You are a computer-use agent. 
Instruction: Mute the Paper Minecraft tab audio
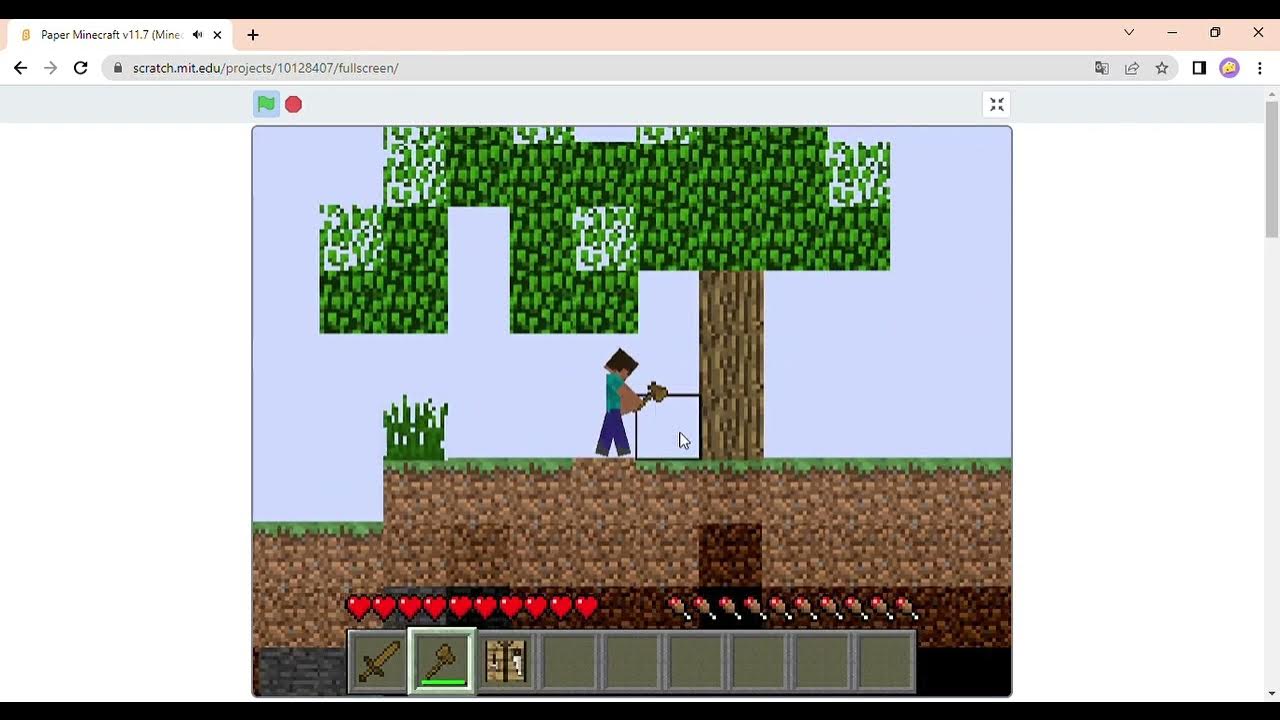tap(197, 34)
